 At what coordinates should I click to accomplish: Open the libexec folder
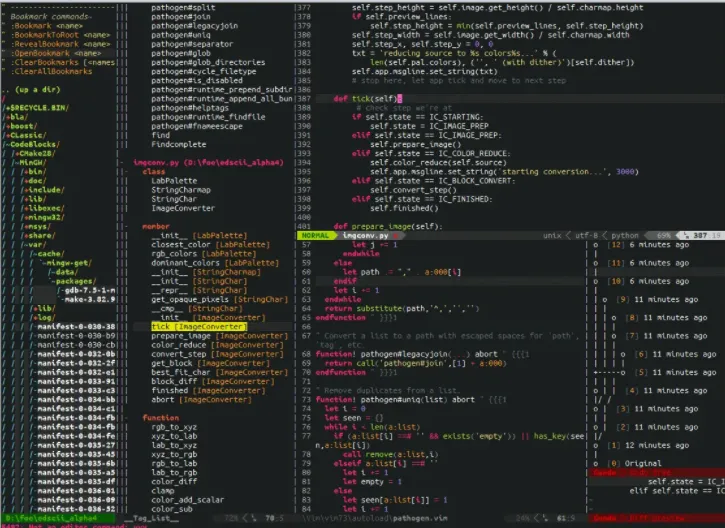point(44,208)
